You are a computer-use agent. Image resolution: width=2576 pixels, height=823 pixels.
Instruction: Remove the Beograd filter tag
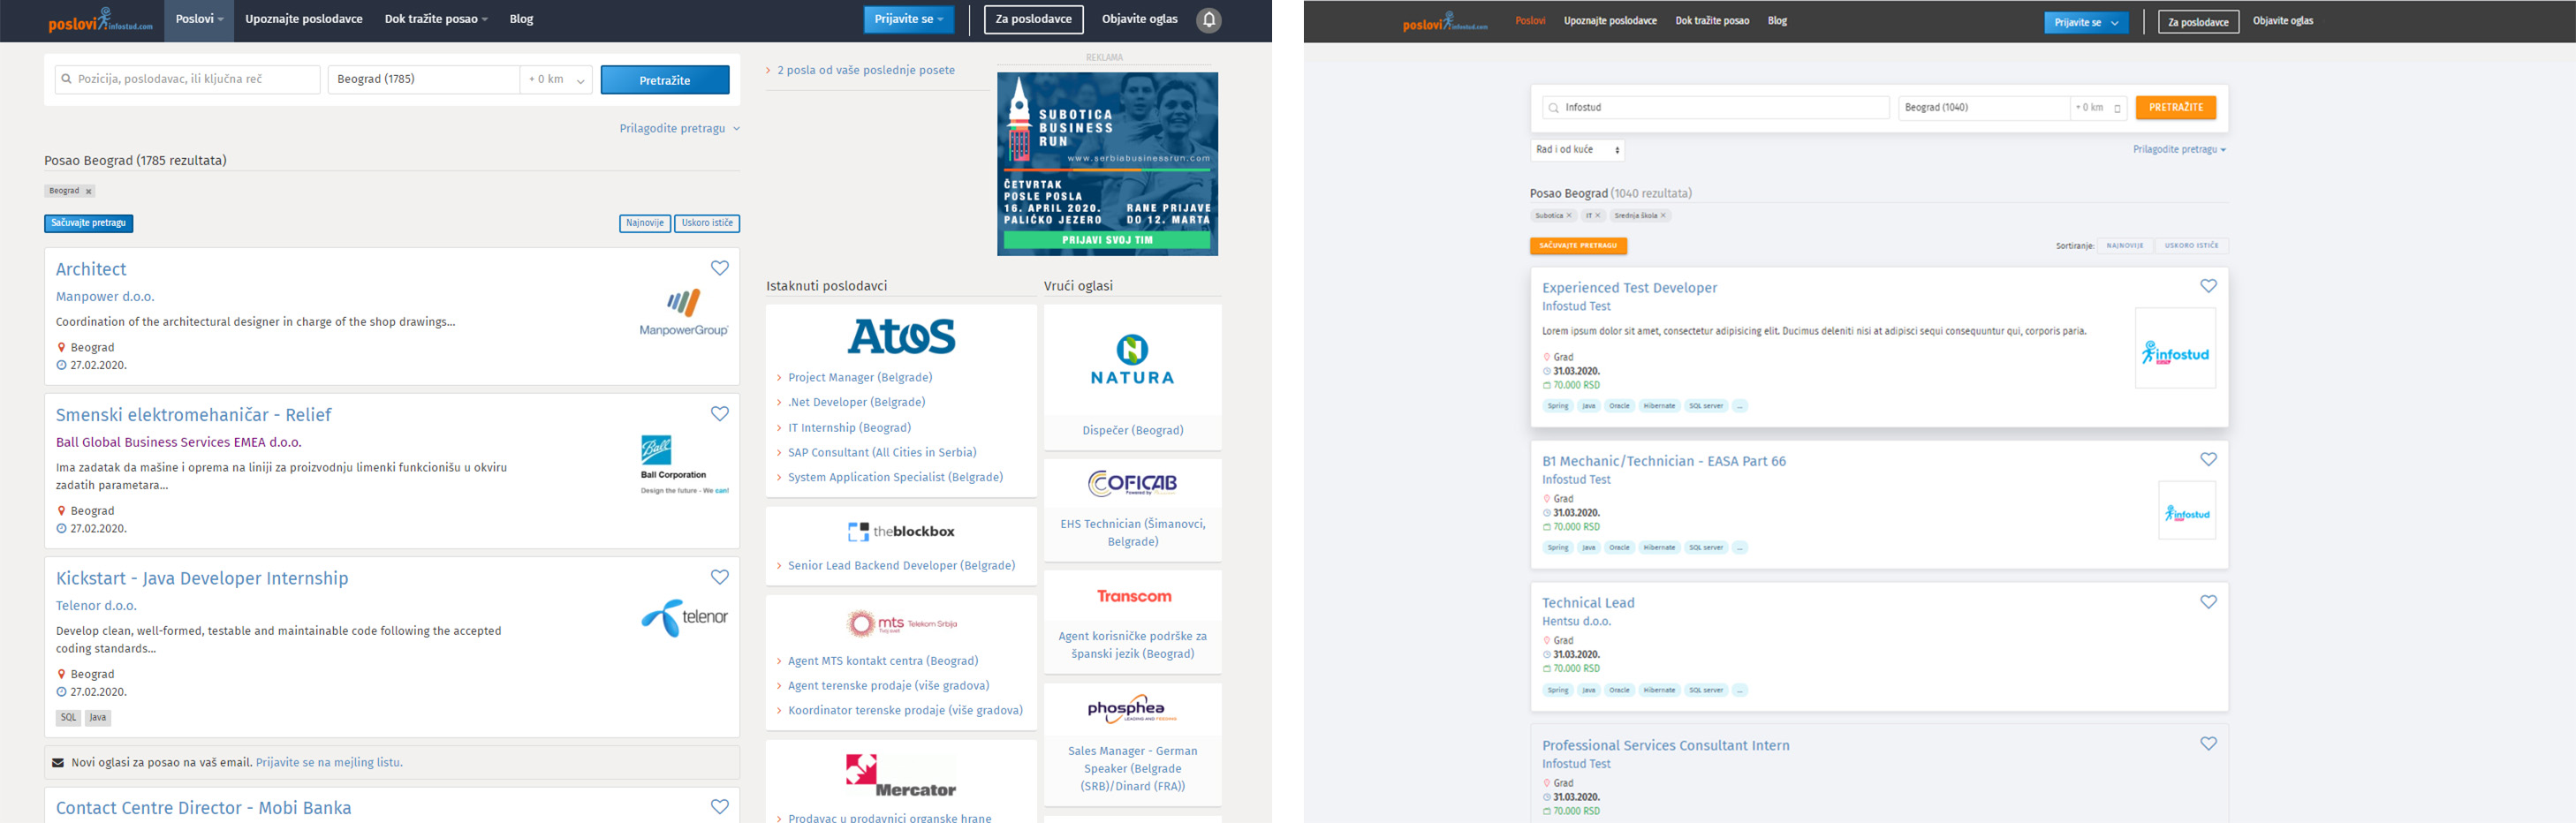coord(88,191)
